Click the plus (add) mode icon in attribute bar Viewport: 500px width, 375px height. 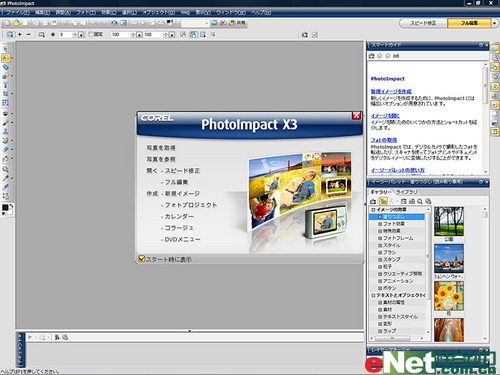(x=20, y=34)
